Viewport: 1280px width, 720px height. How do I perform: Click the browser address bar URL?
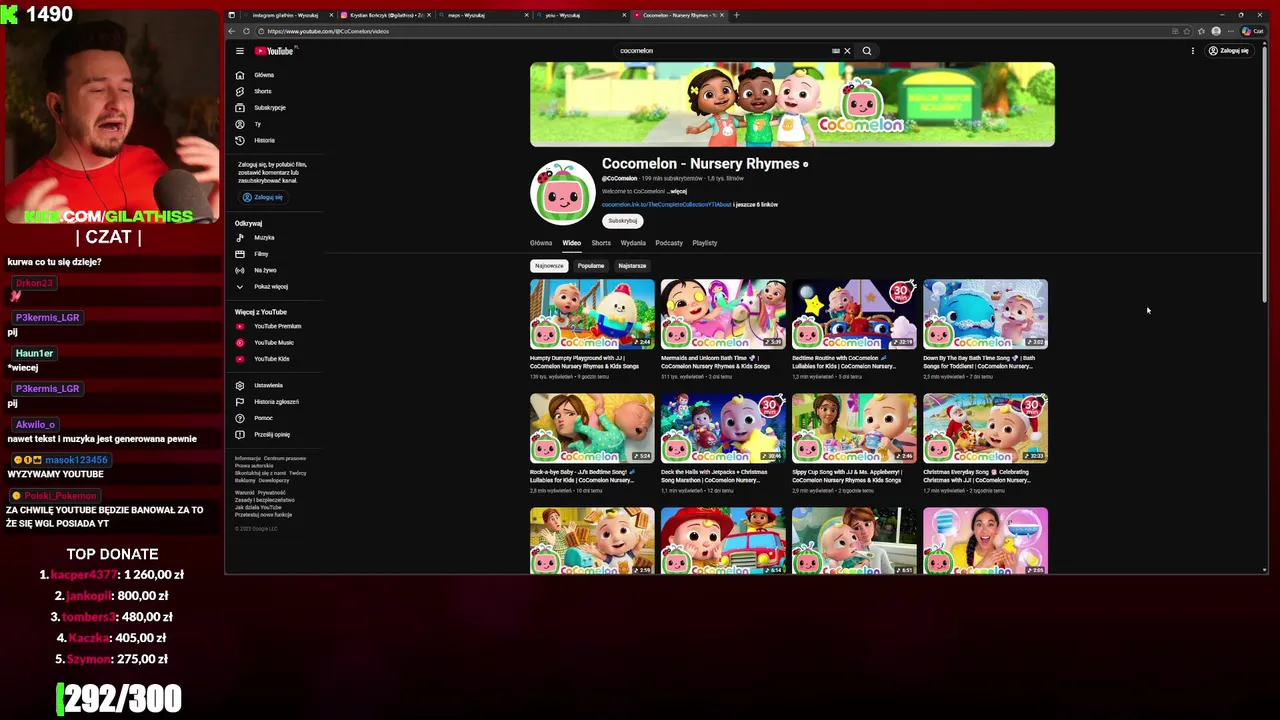point(328,31)
